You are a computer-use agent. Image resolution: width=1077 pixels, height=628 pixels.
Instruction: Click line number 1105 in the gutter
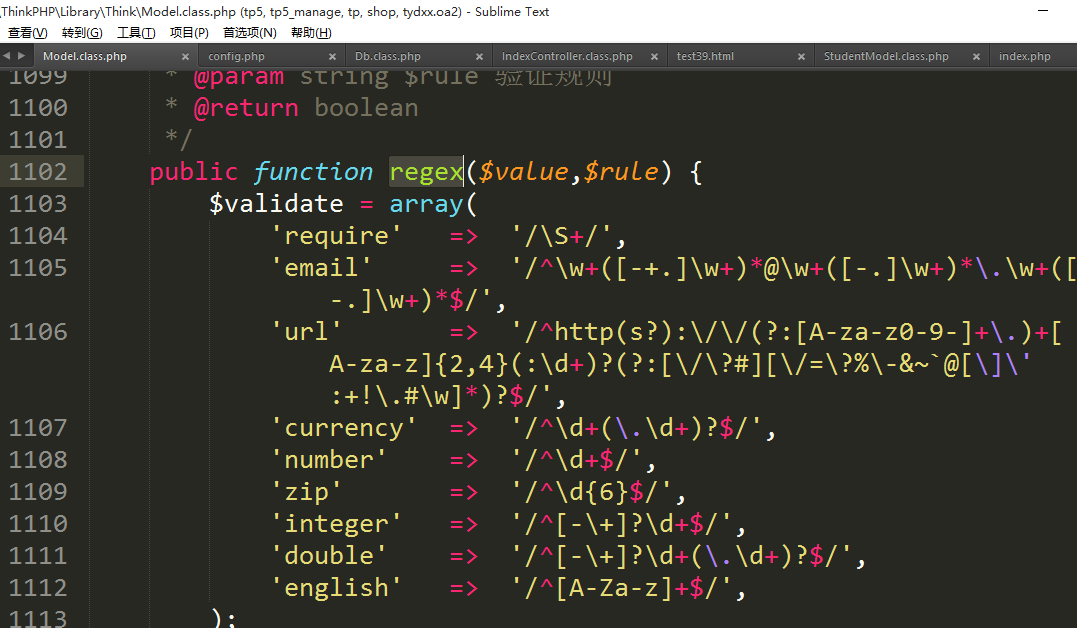point(38,268)
